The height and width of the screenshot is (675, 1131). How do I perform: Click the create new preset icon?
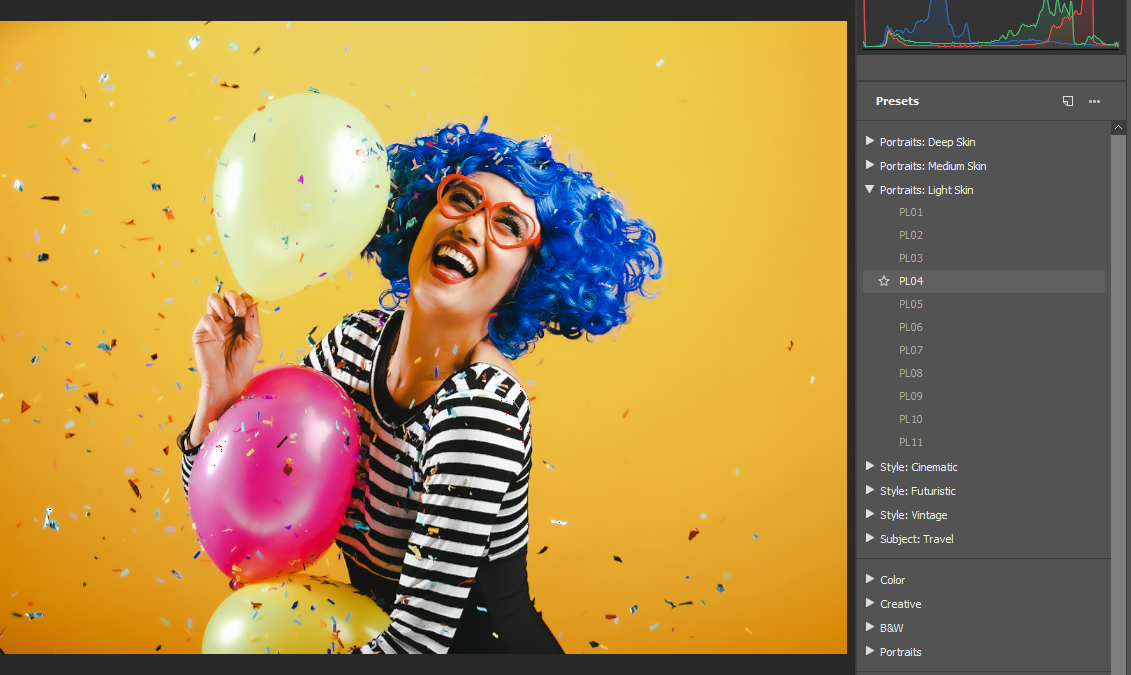1068,101
